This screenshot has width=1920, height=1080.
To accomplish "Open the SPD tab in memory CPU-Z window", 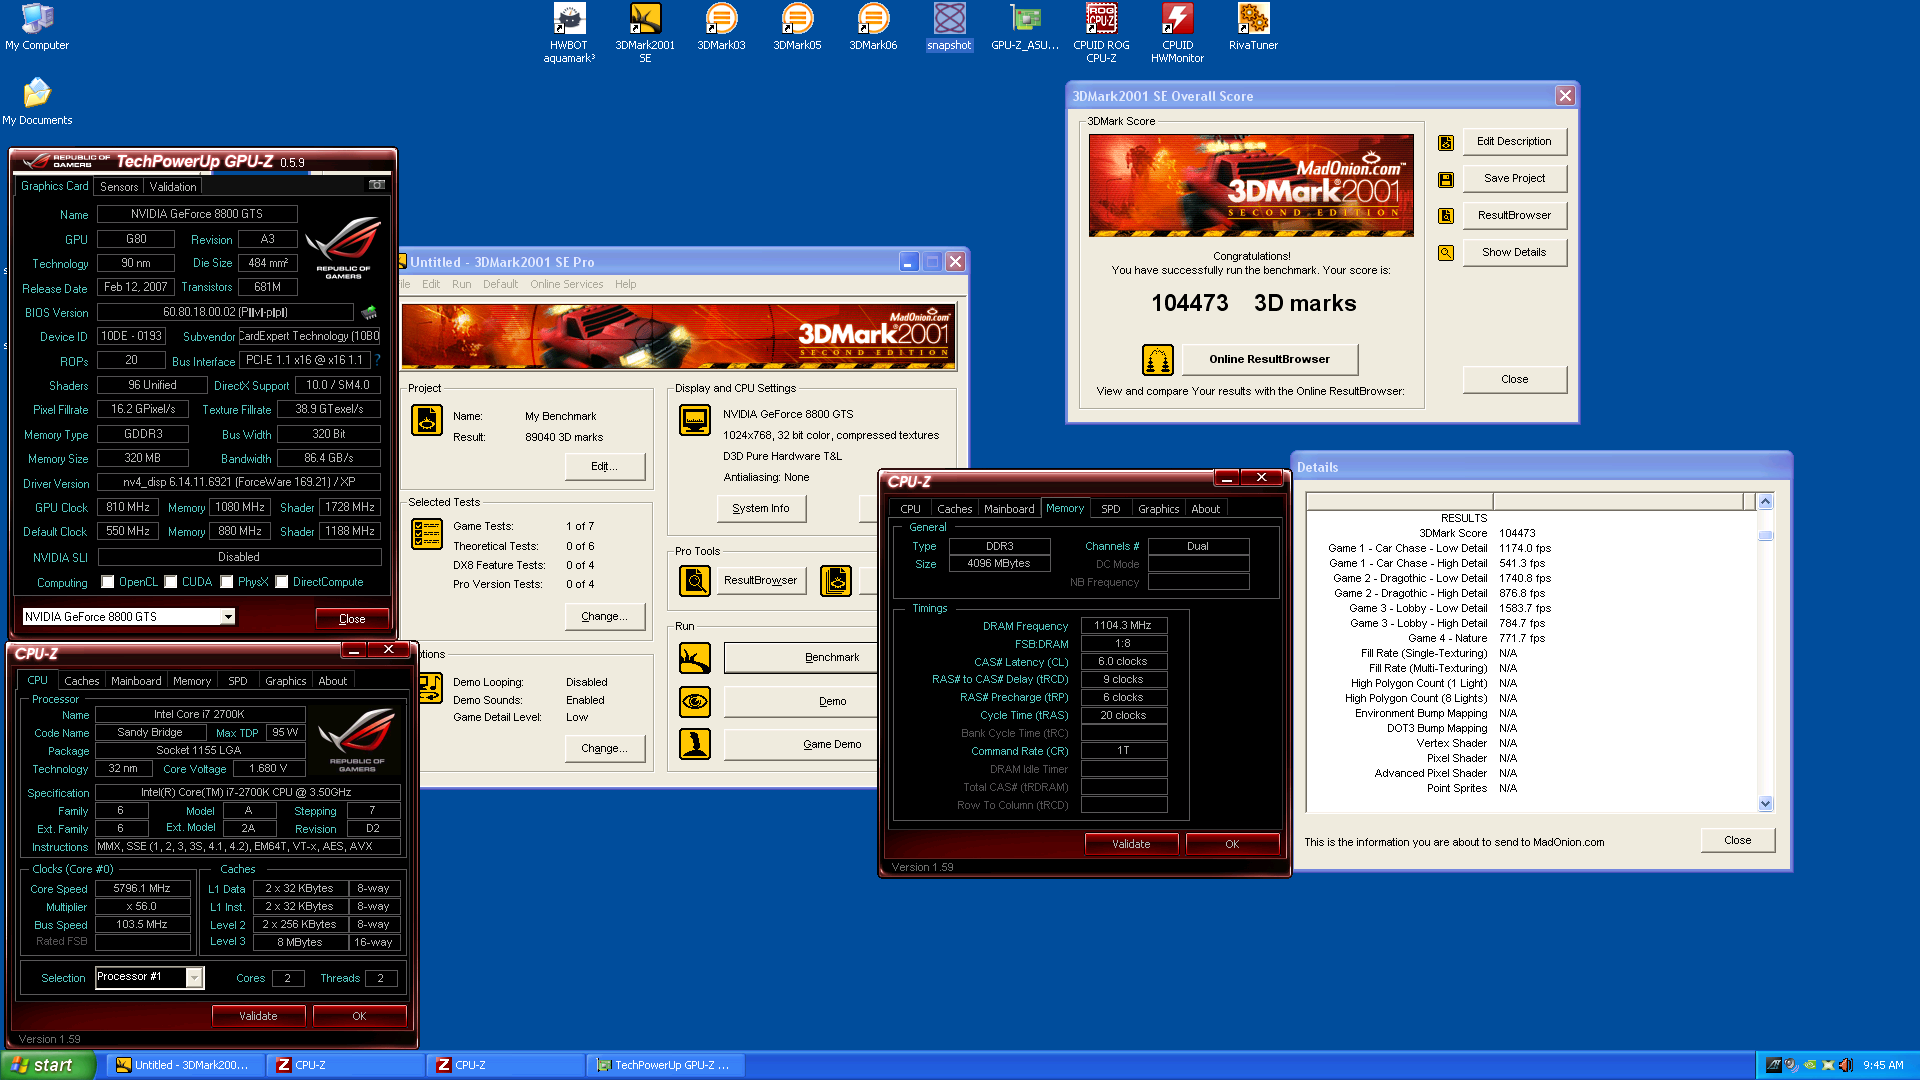I will [x=1111, y=509].
